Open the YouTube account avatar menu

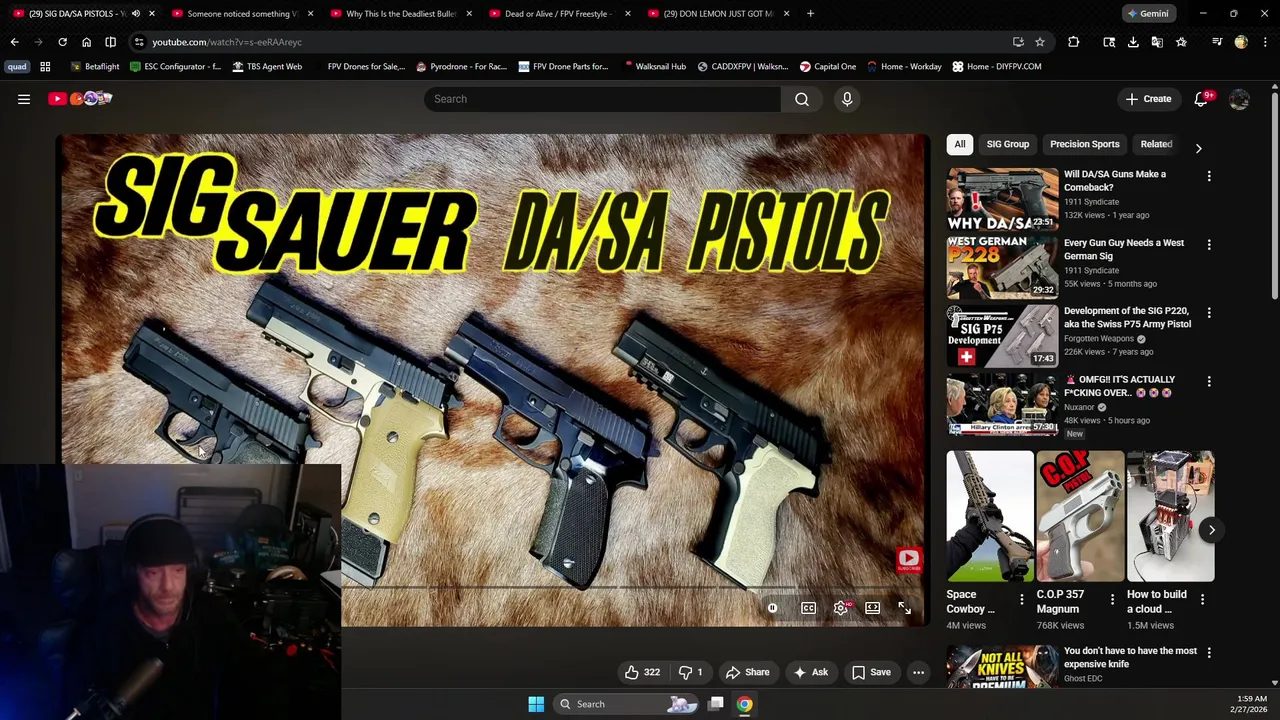point(1239,99)
